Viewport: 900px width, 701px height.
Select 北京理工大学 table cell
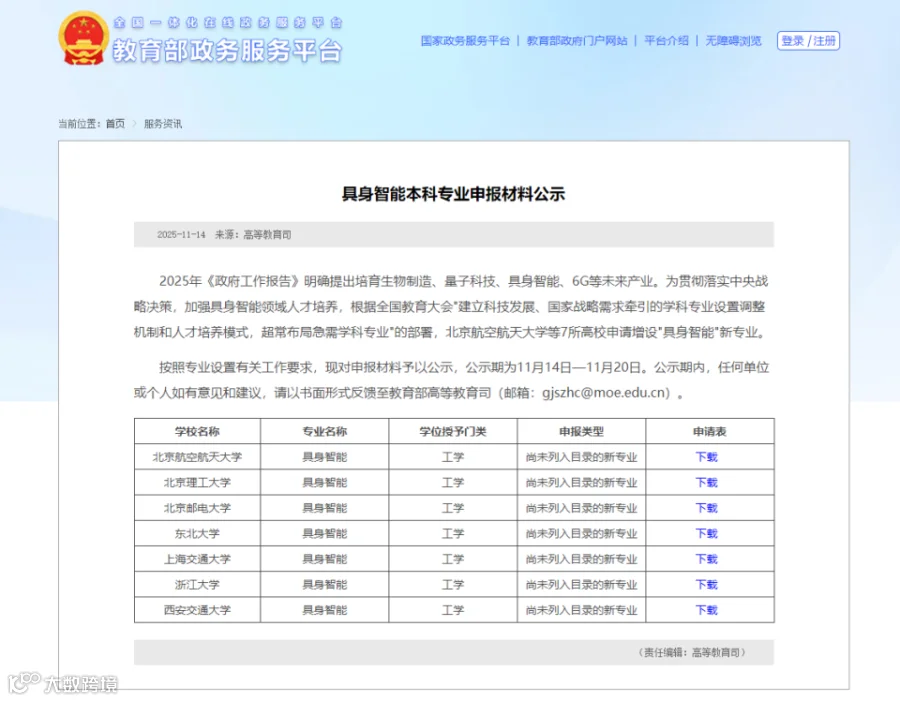[197, 482]
